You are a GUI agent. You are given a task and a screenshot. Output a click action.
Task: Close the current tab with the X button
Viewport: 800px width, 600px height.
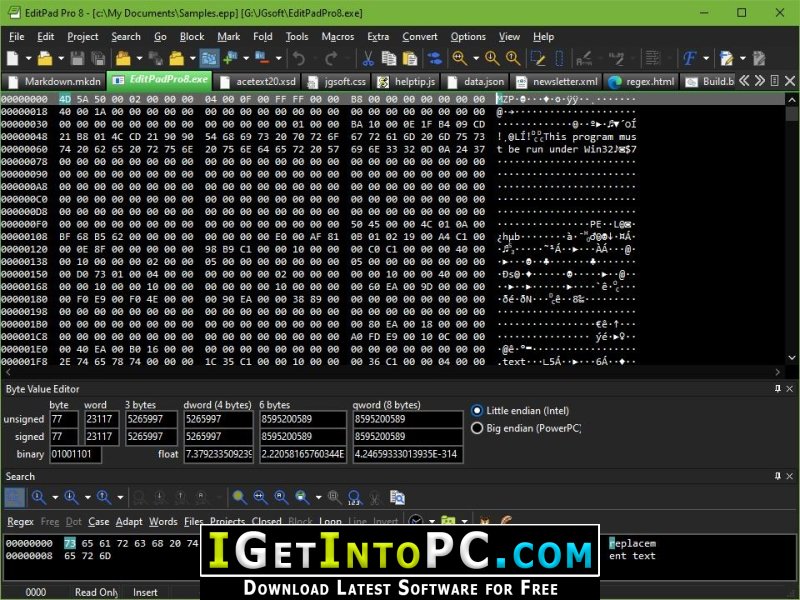pos(790,81)
